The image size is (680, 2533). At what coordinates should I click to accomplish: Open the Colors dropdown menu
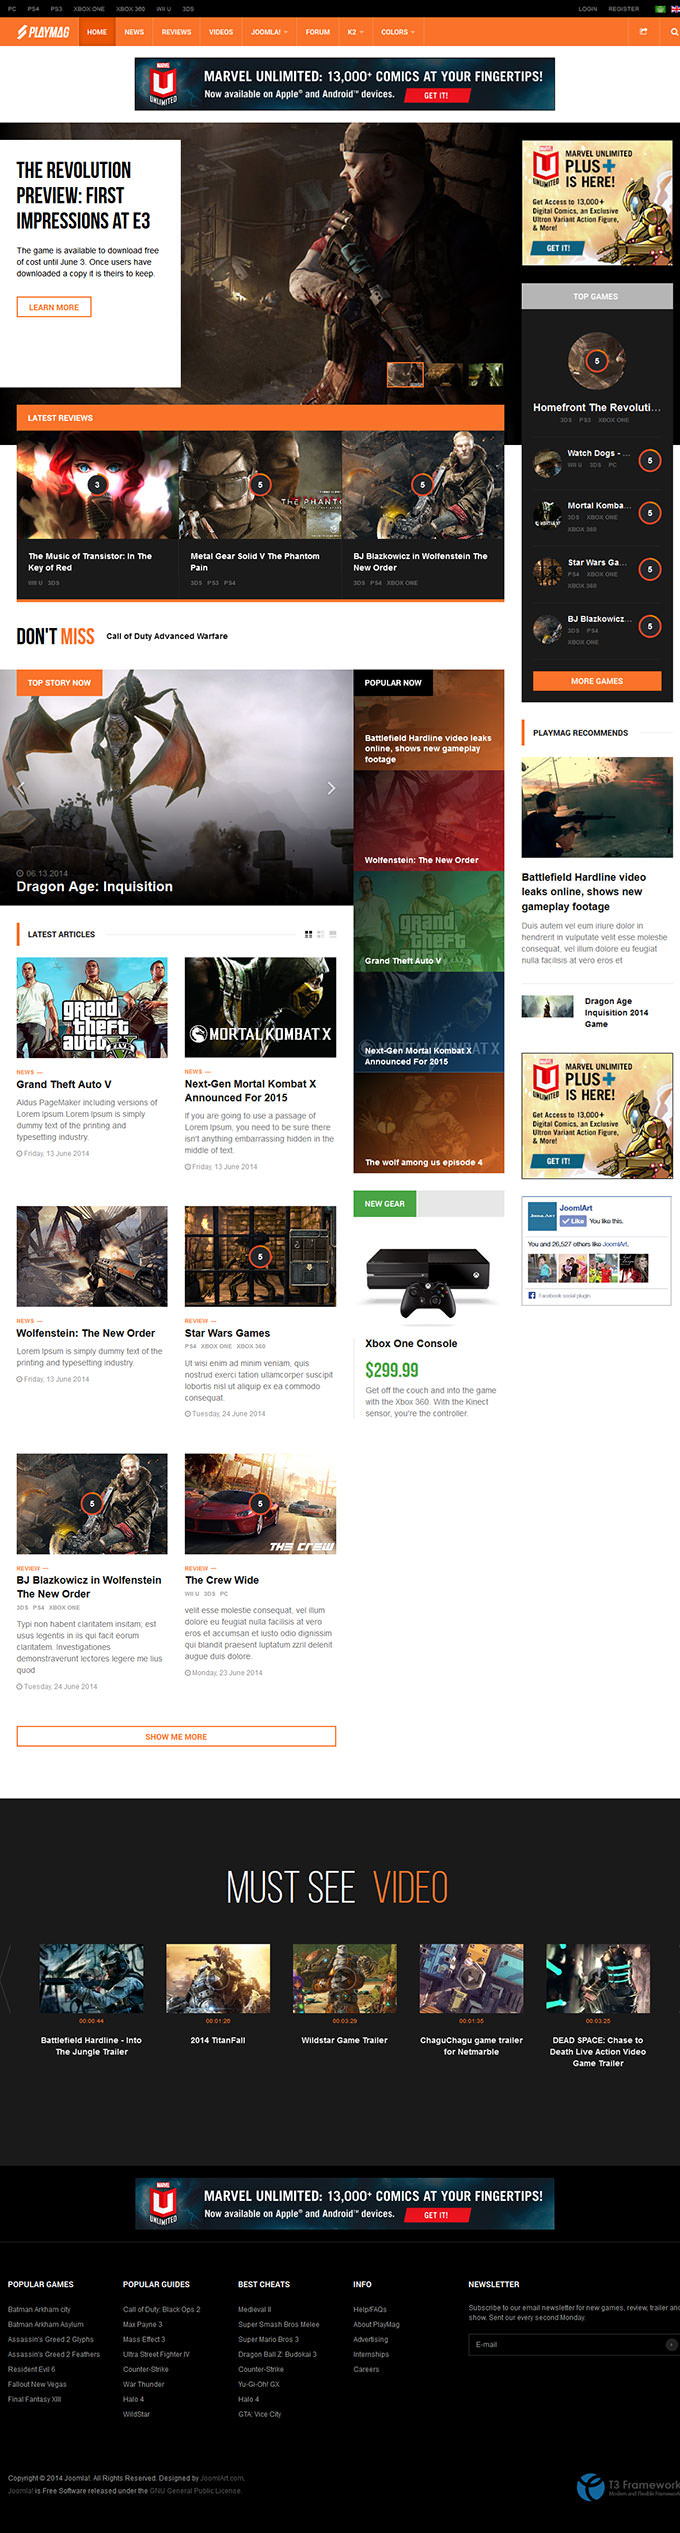coord(397,32)
